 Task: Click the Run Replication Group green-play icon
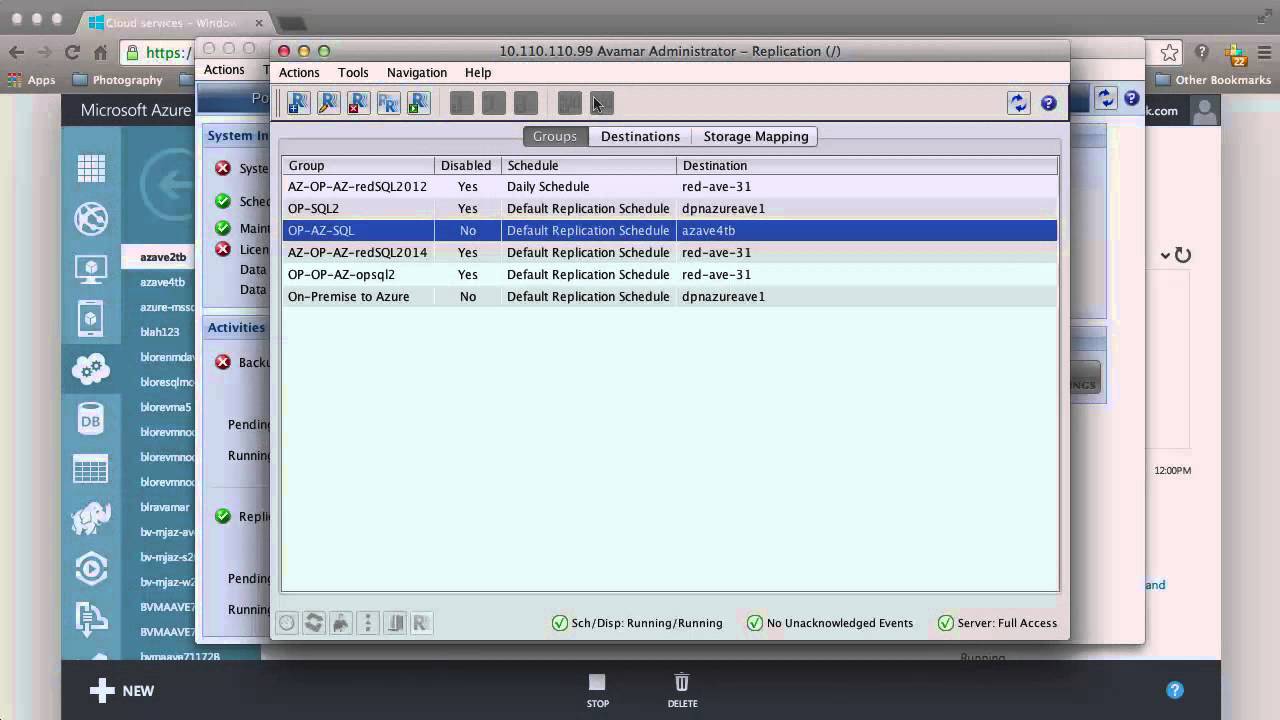(418, 102)
